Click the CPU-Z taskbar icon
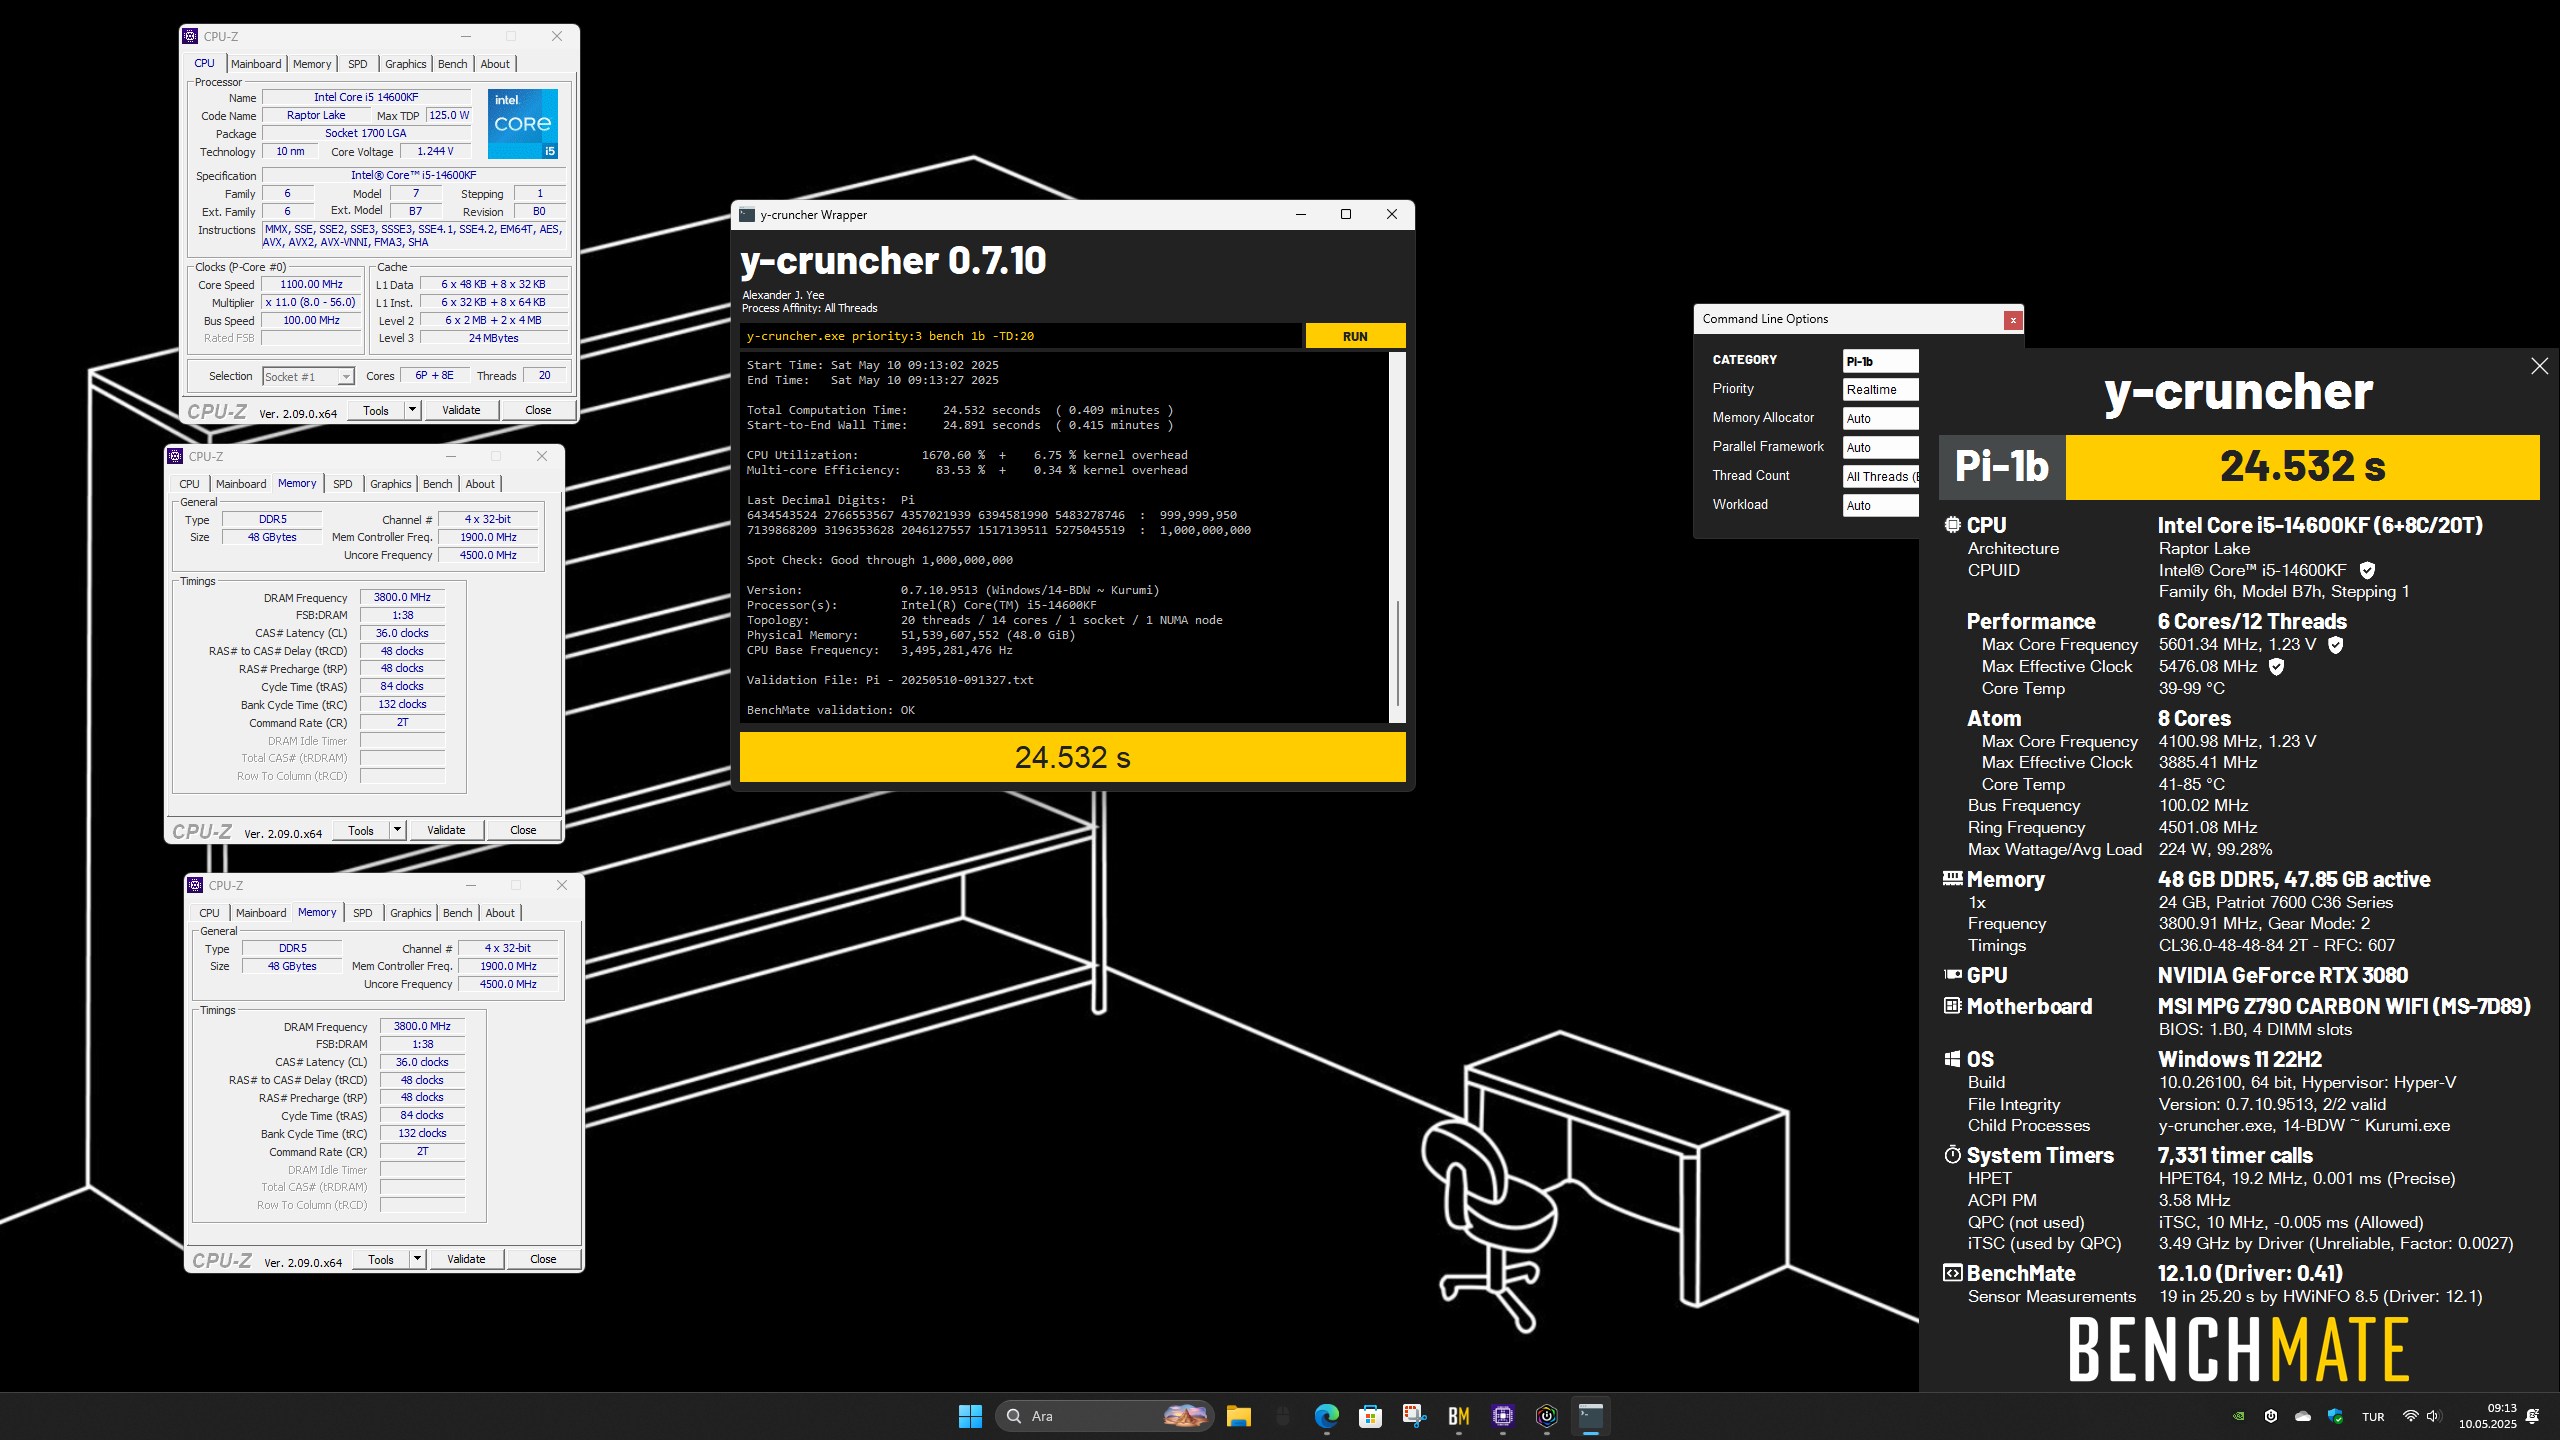 [1502, 1416]
